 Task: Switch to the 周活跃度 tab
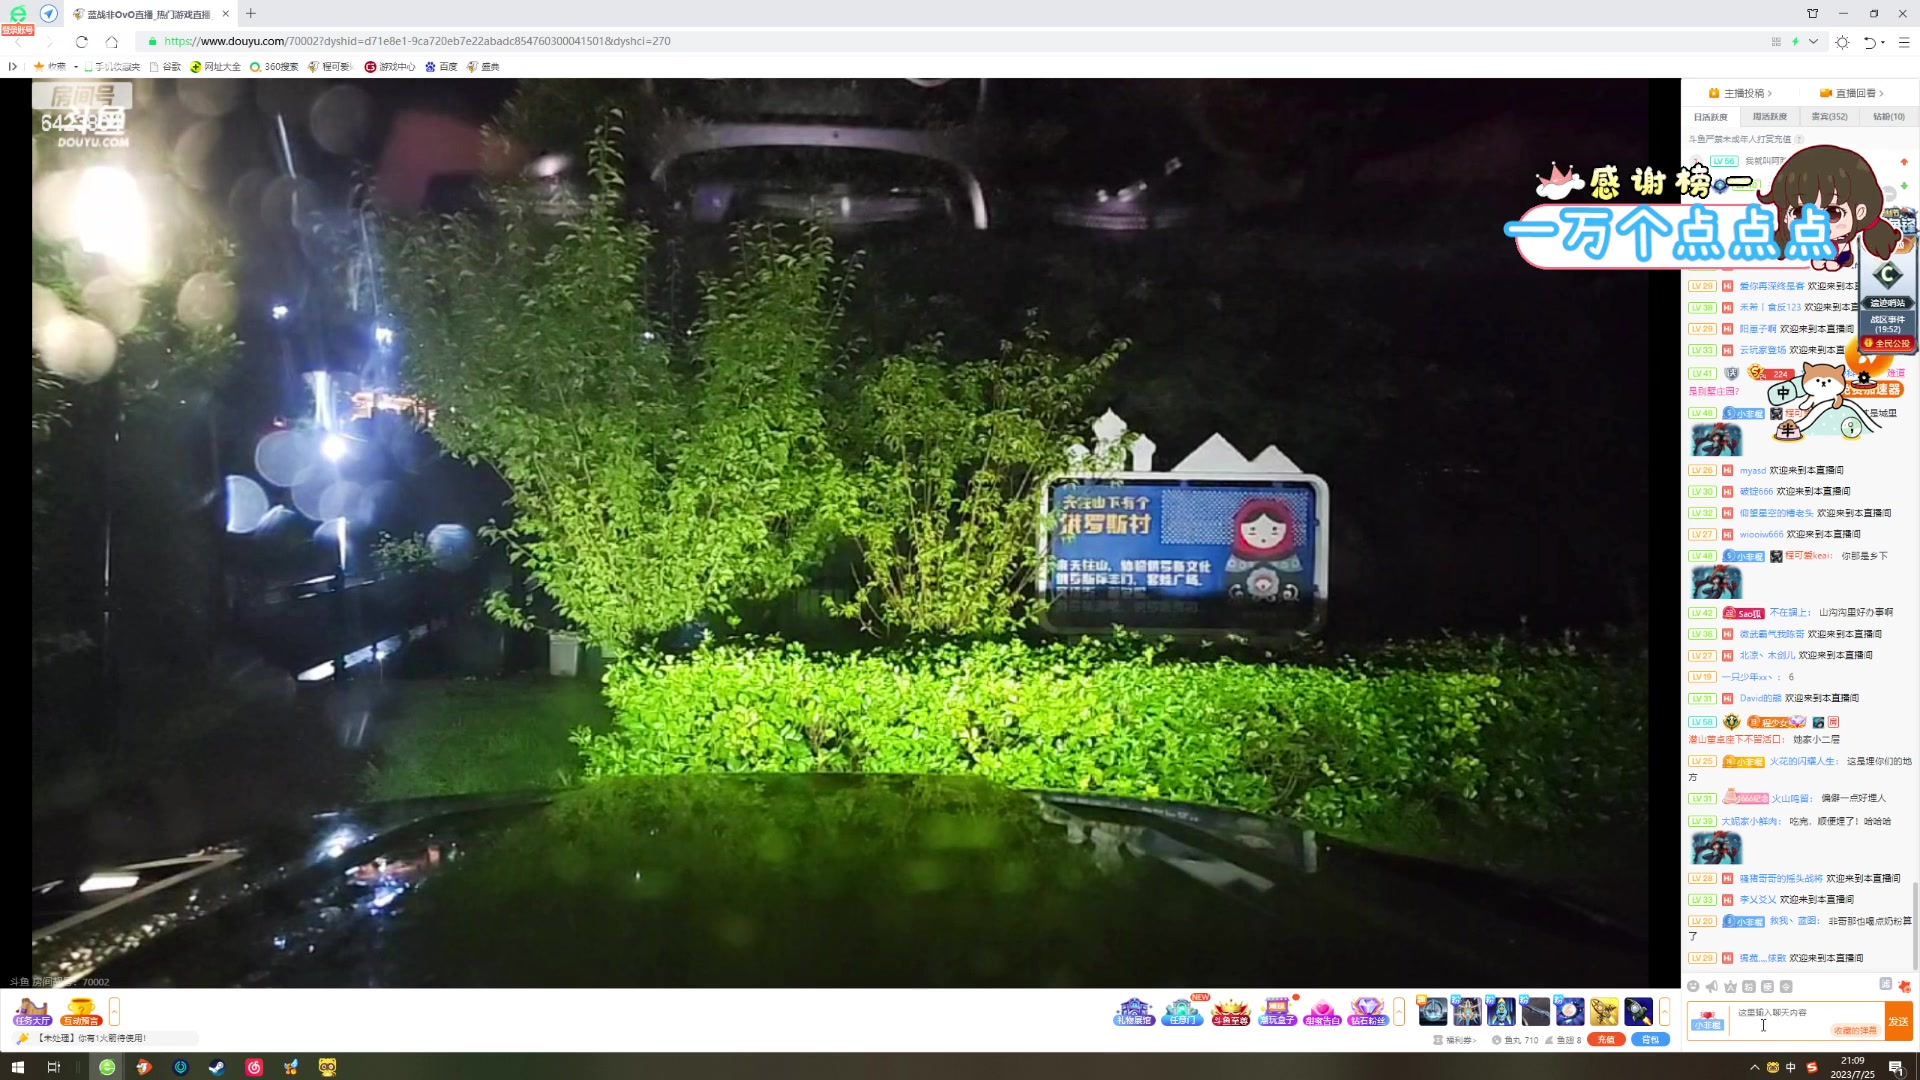(1769, 117)
